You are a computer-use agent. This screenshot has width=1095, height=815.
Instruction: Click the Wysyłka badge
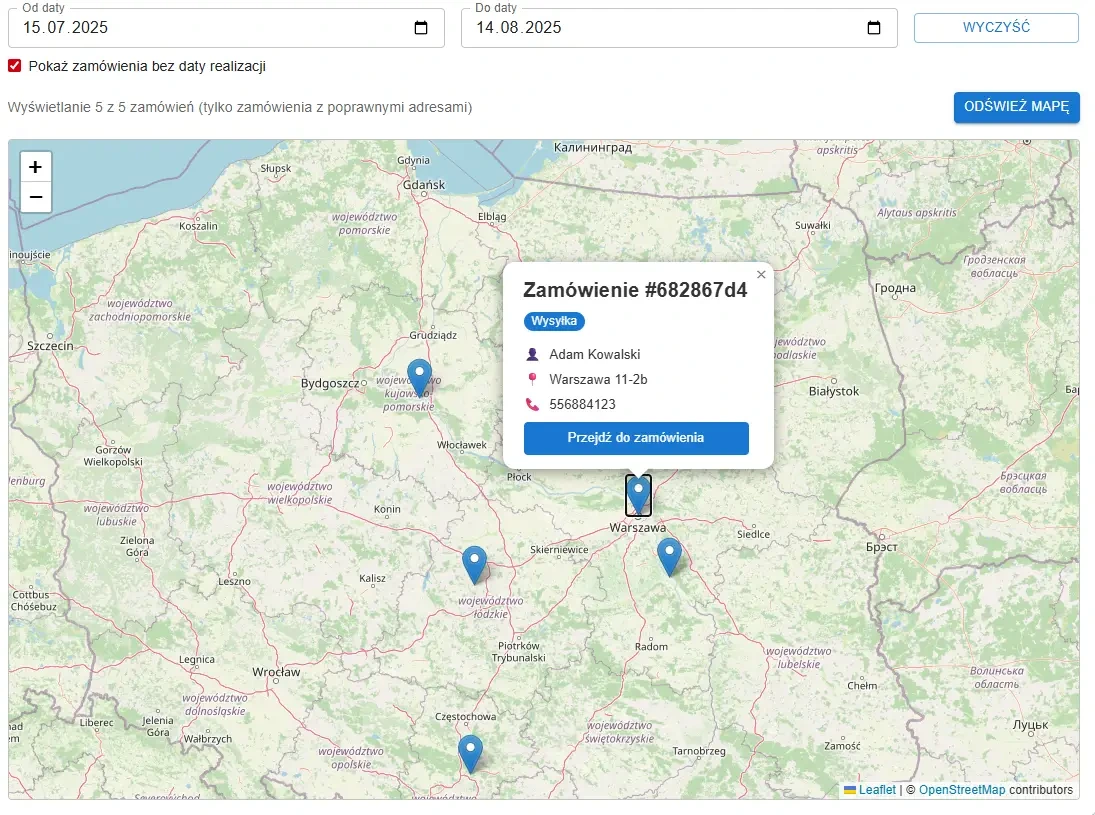(x=554, y=321)
